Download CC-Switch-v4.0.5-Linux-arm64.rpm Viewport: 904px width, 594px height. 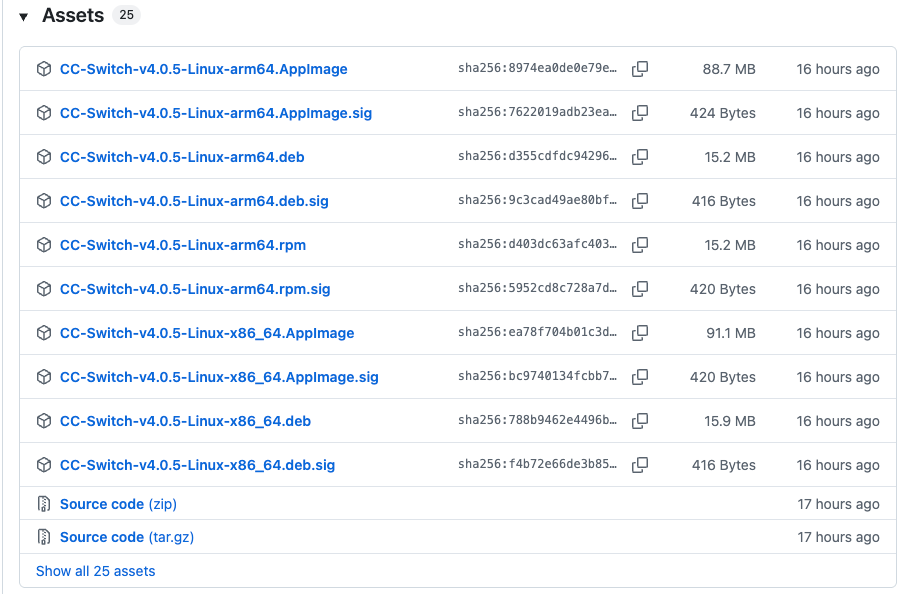click(183, 245)
